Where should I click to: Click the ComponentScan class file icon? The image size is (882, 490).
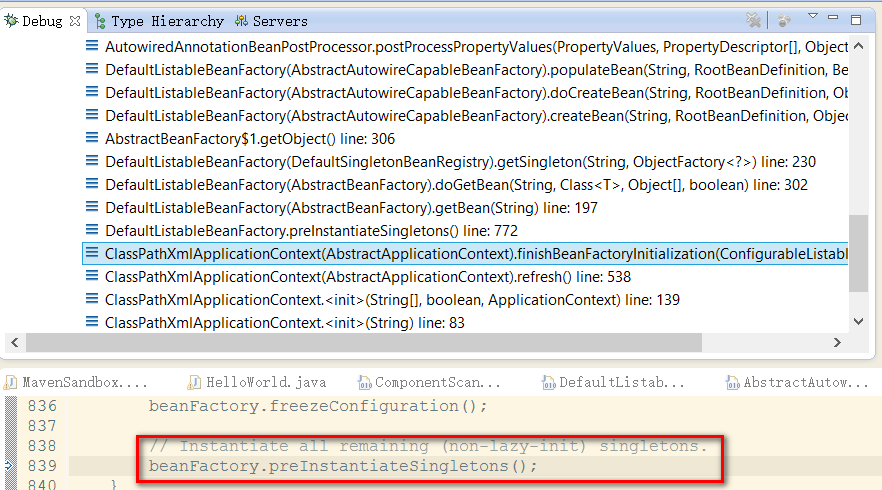click(x=364, y=383)
